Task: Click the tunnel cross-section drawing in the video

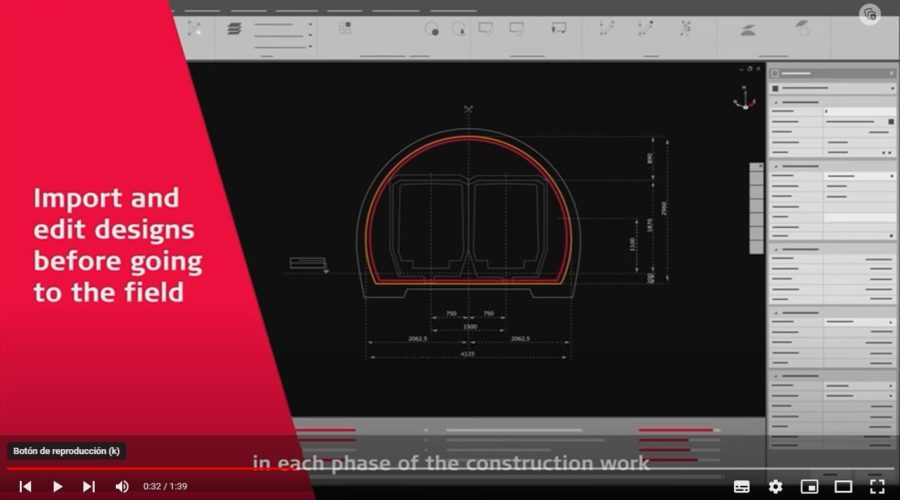Action: tap(469, 213)
